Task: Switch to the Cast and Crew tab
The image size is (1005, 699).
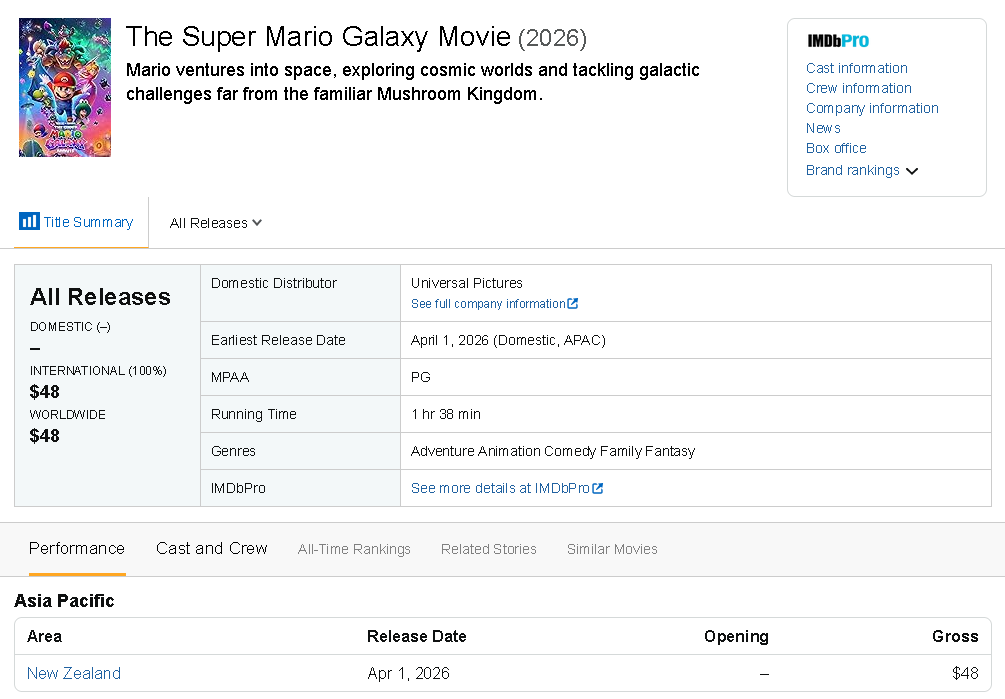Action: point(212,548)
